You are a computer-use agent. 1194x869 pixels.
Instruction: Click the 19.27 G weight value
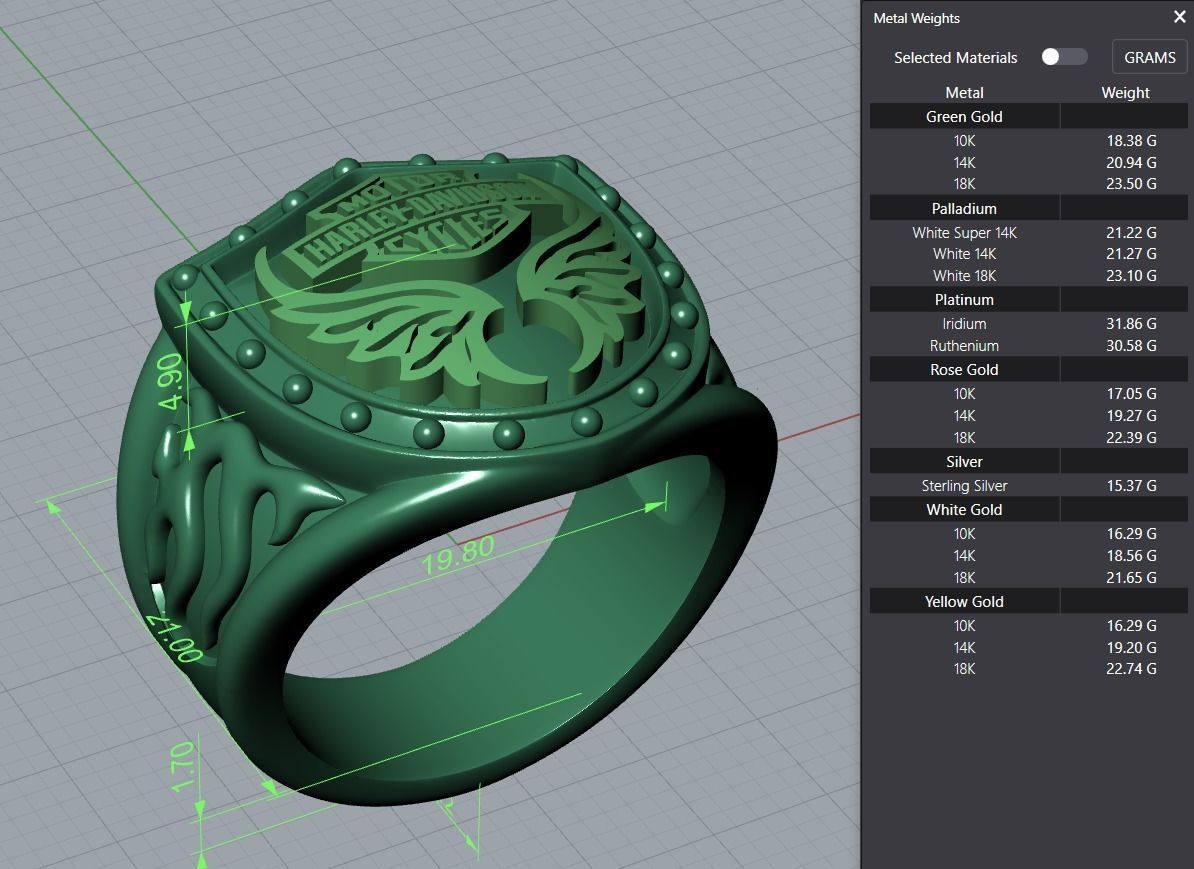pyautogui.click(x=1131, y=416)
